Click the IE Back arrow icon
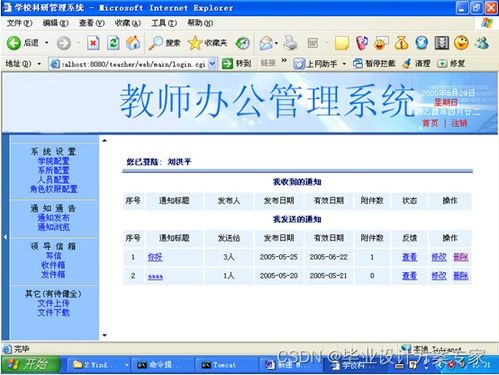 [14, 43]
